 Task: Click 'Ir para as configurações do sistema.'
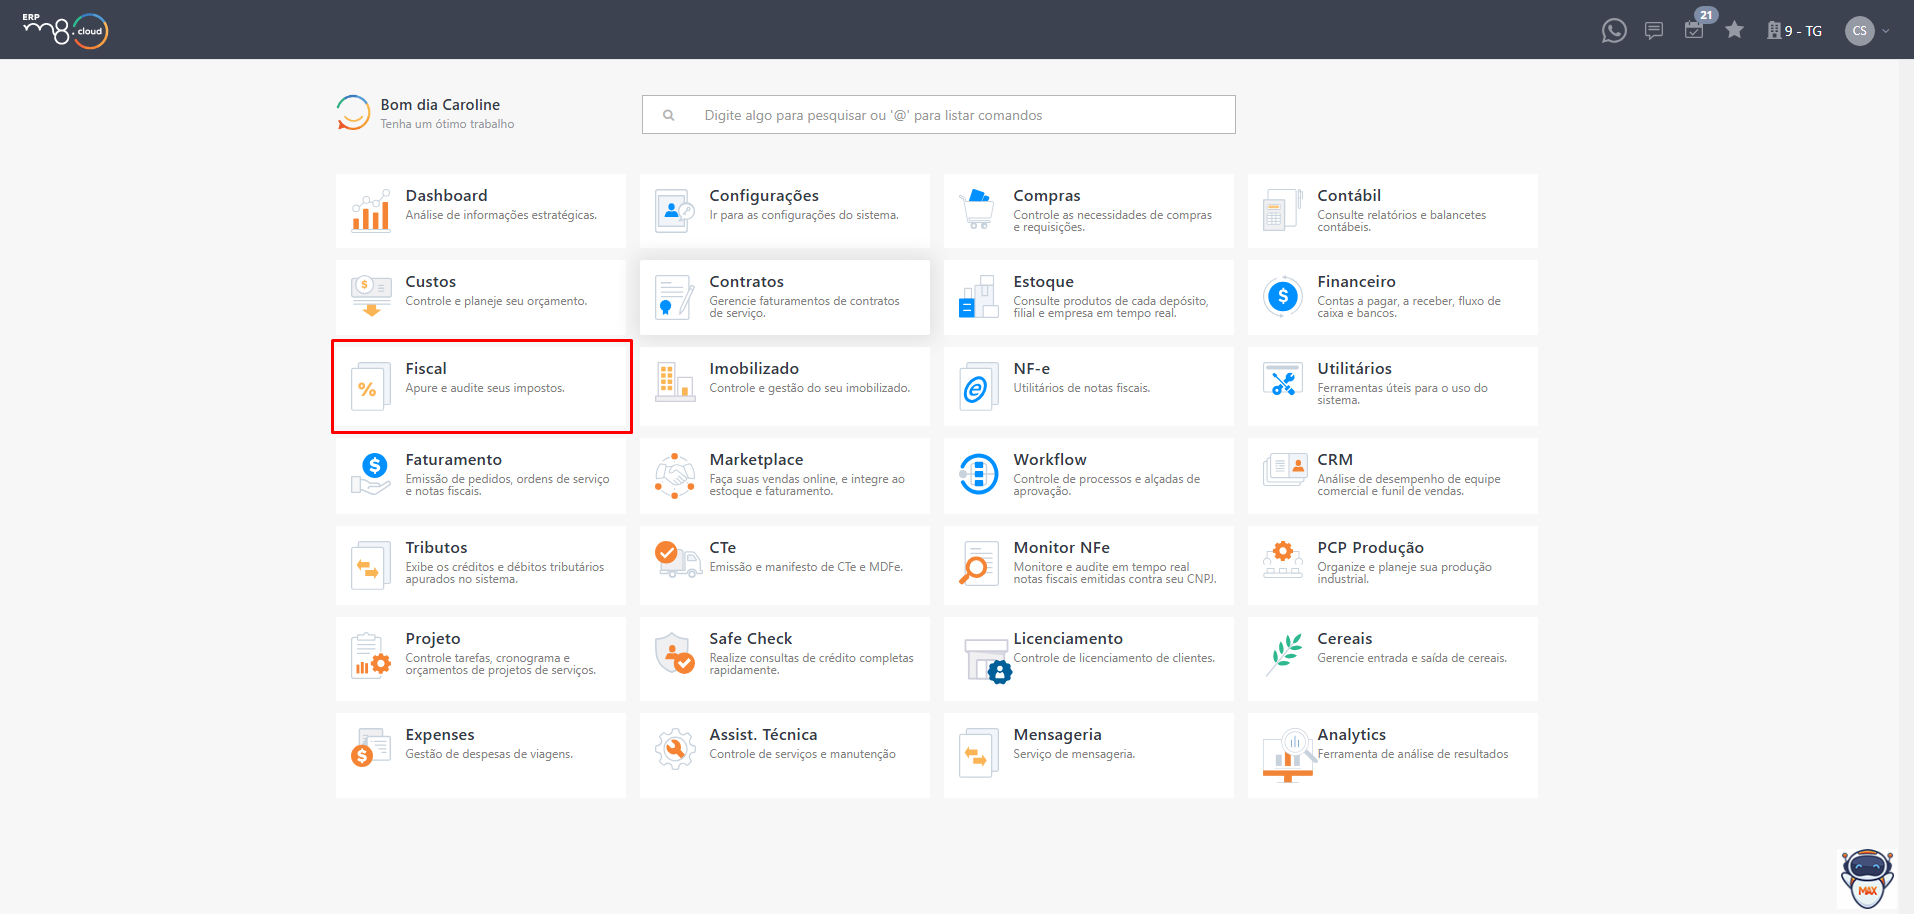click(x=804, y=215)
